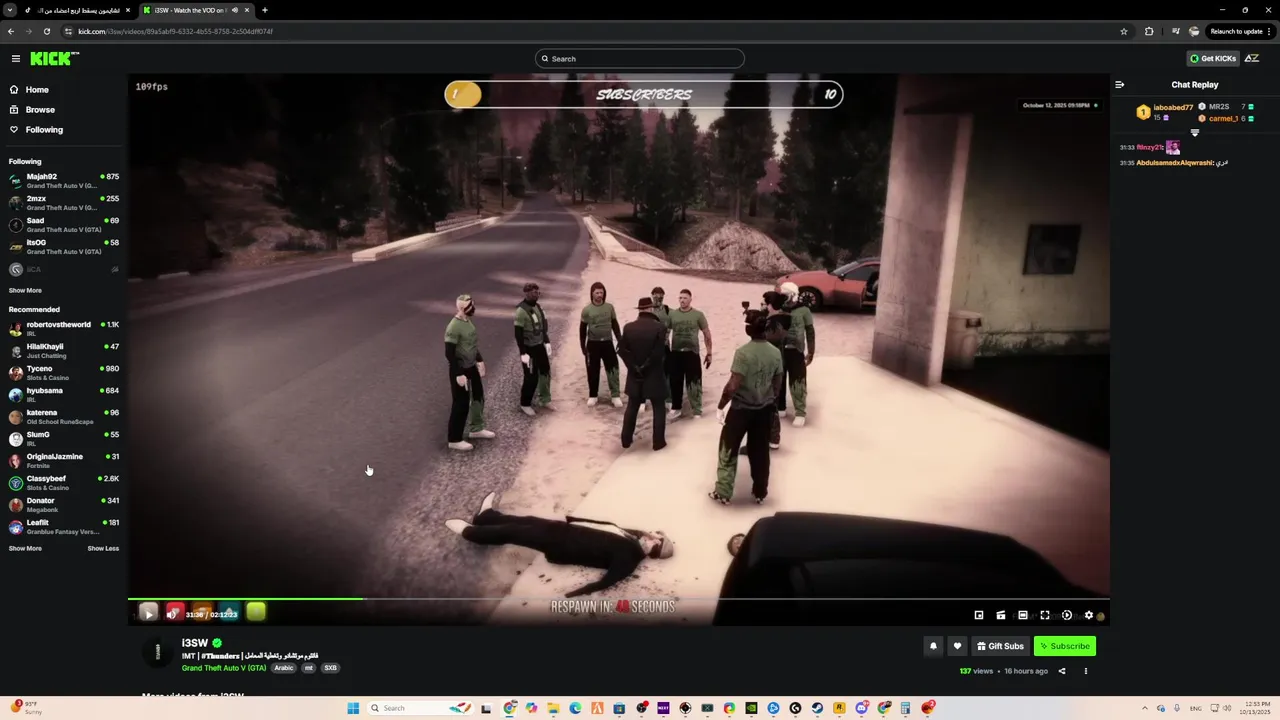1280x720 pixels.
Task: Collapse recommended list with Show Less
Action: pos(103,549)
